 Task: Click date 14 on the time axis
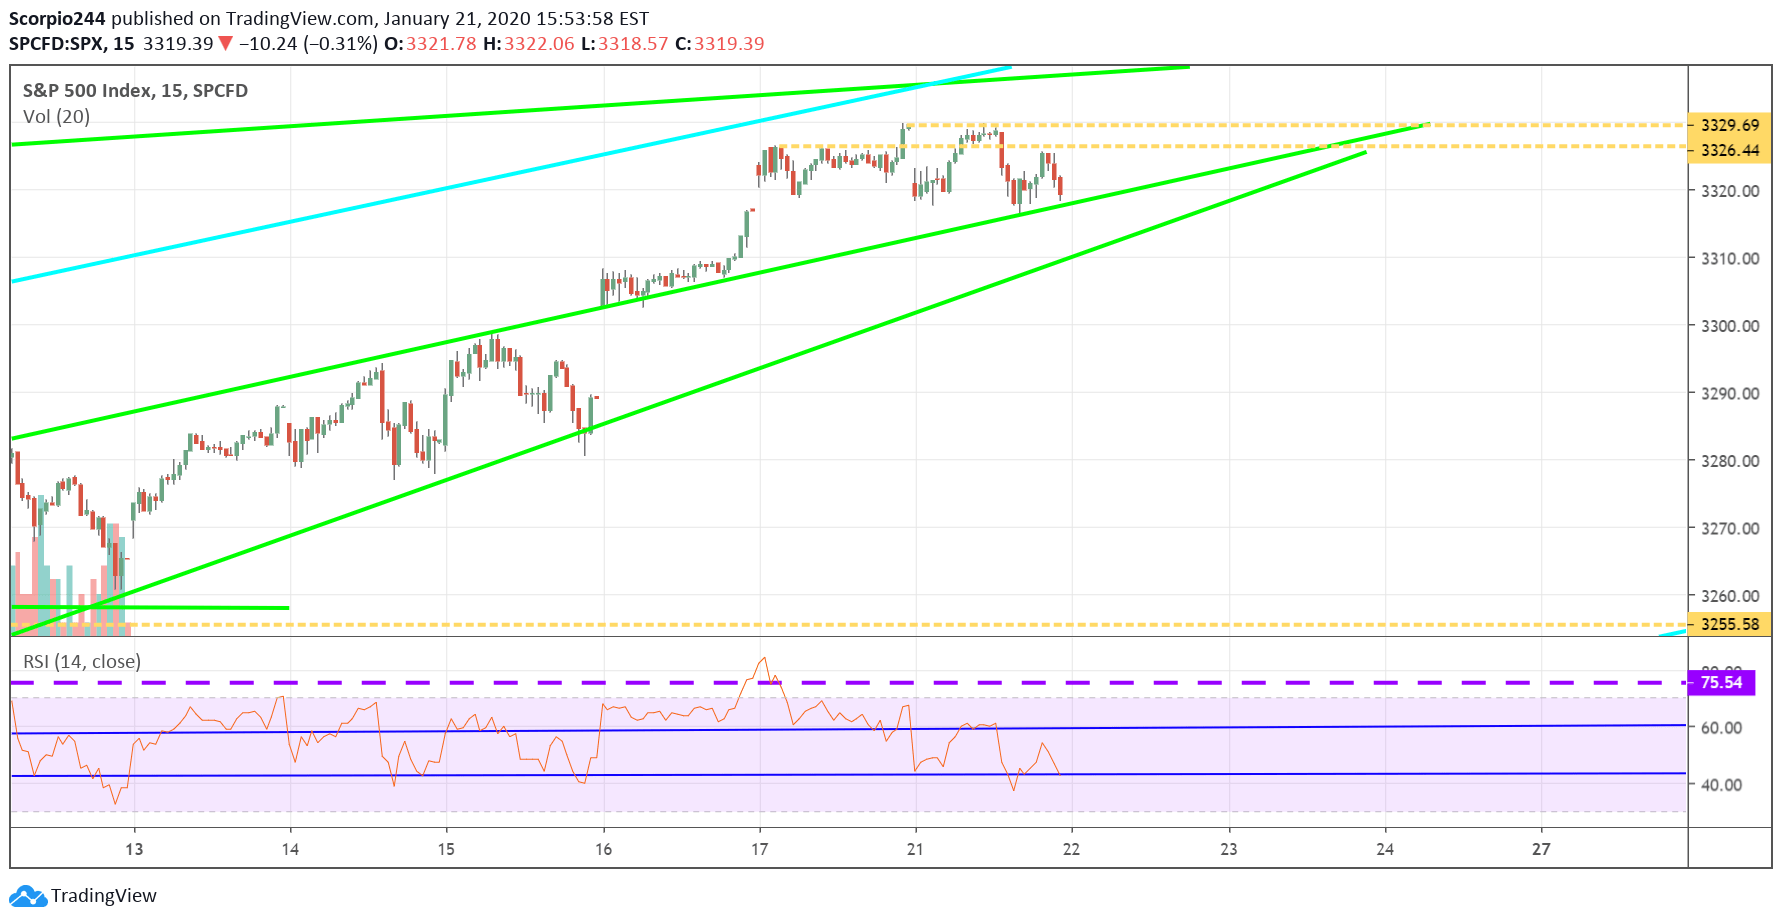pyautogui.click(x=290, y=849)
